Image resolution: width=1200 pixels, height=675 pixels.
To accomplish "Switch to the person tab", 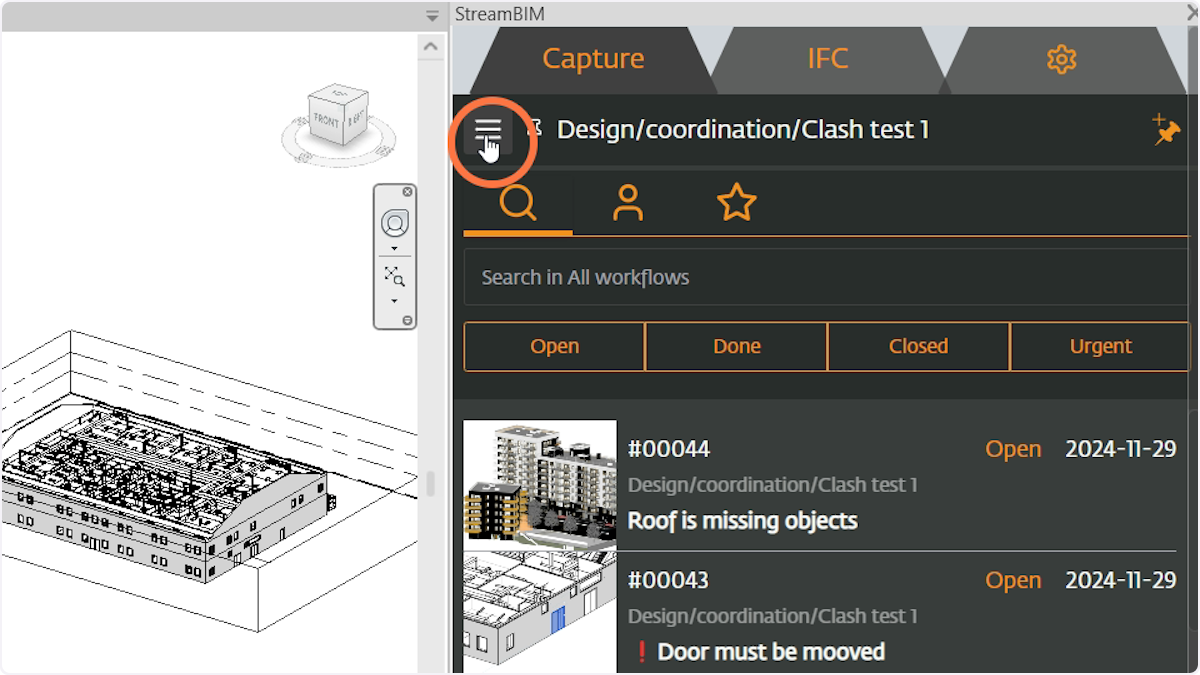I will pos(628,203).
